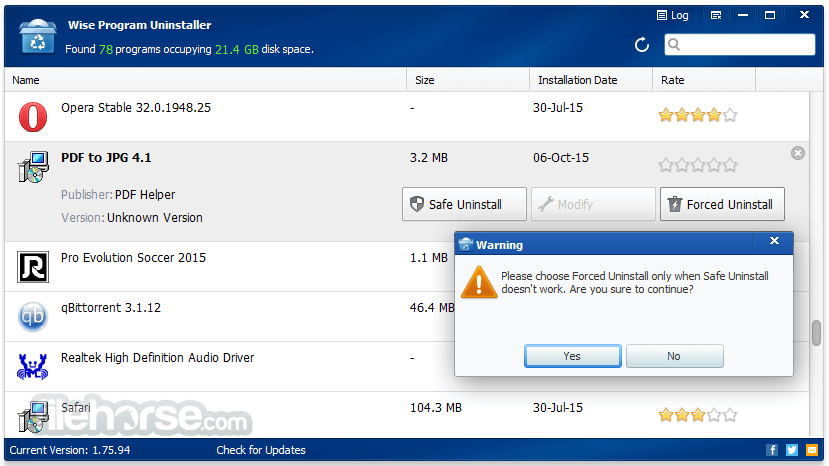Close the Warning dialog
Image resolution: width=829 pixels, height=466 pixels.
(x=774, y=241)
